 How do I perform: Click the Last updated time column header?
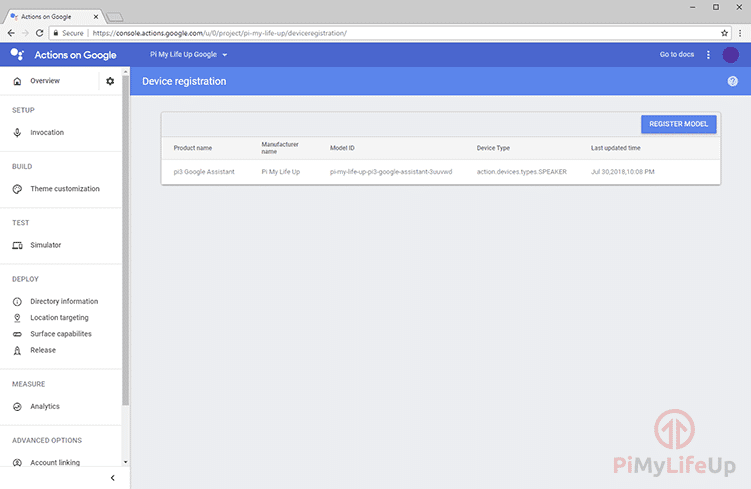615,148
